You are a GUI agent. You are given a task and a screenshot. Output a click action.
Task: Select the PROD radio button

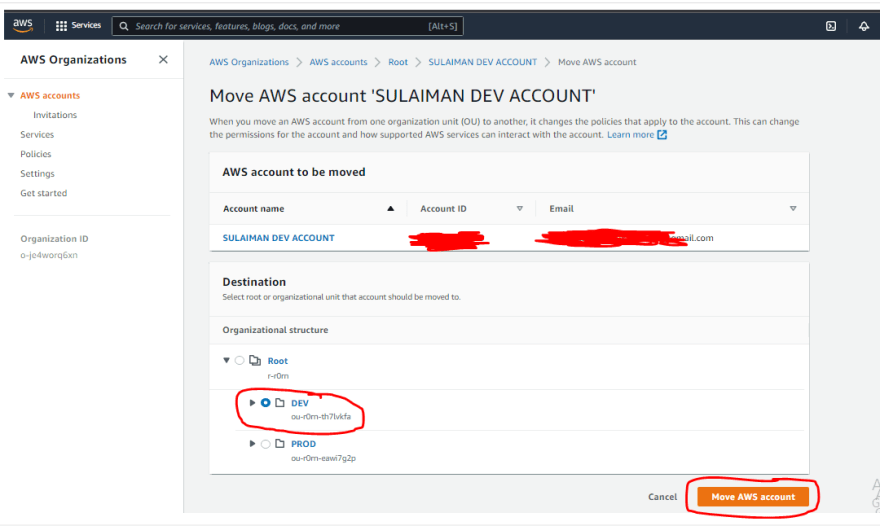(265, 444)
